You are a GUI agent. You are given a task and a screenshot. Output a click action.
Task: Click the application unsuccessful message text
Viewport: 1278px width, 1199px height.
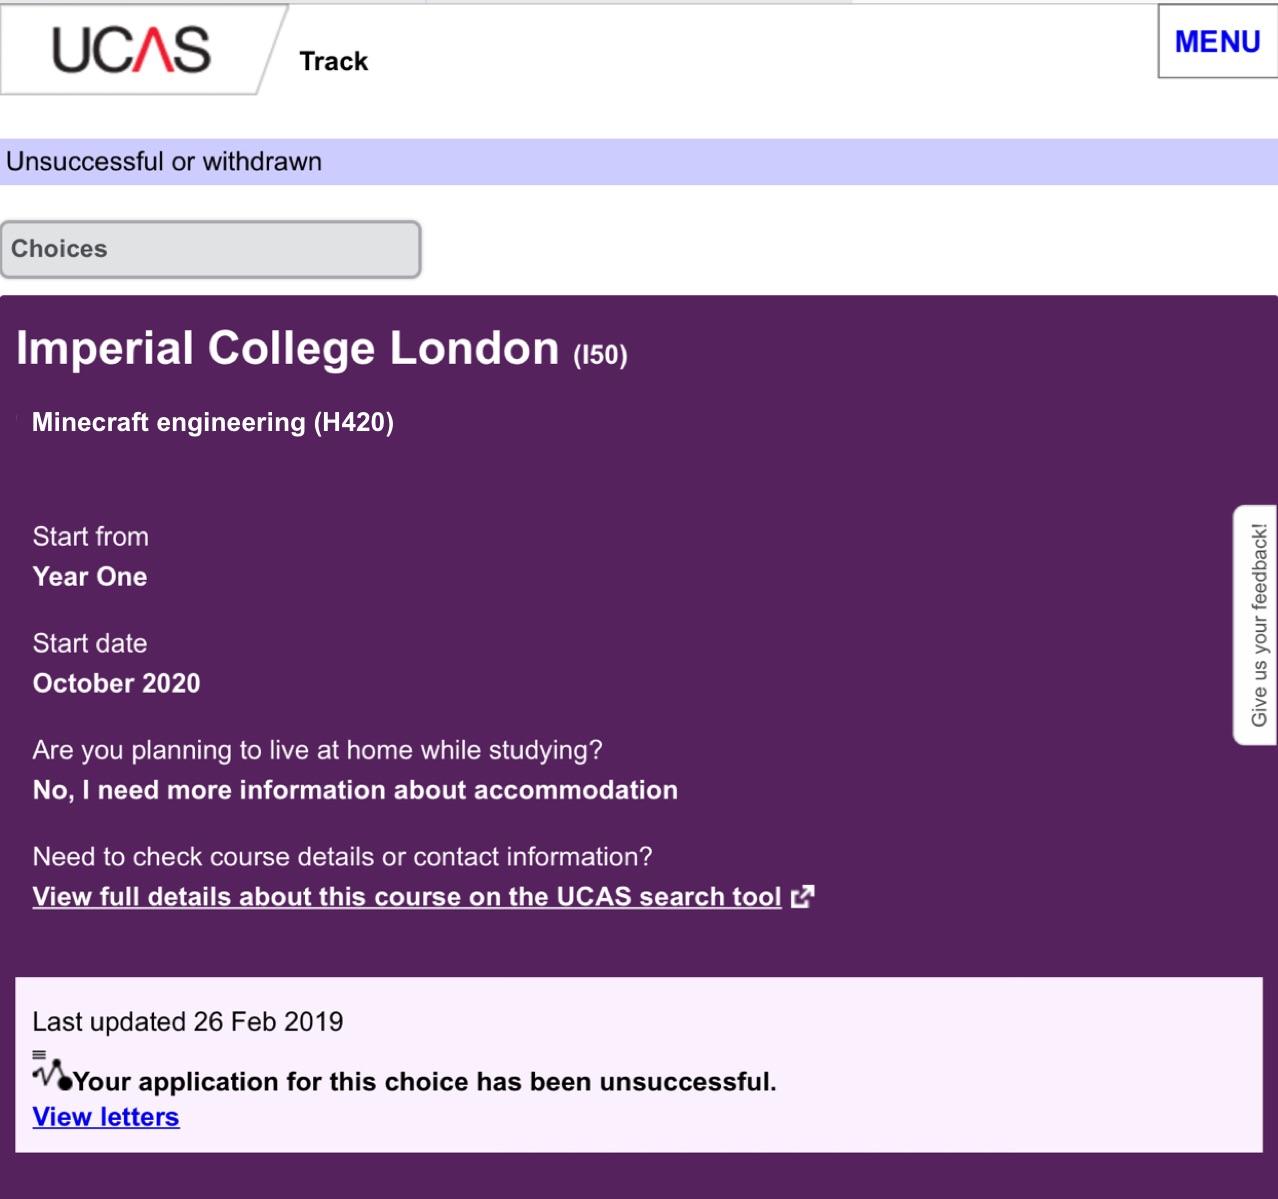424,1082
